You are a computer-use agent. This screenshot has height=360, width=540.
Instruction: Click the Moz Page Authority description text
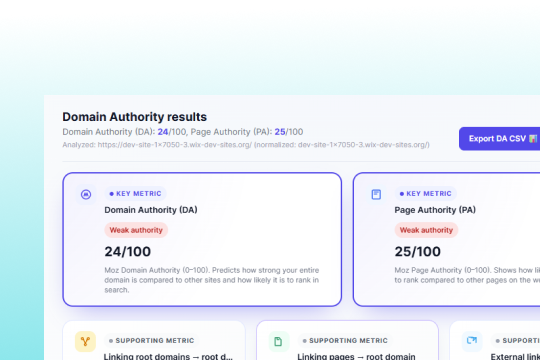point(467,275)
